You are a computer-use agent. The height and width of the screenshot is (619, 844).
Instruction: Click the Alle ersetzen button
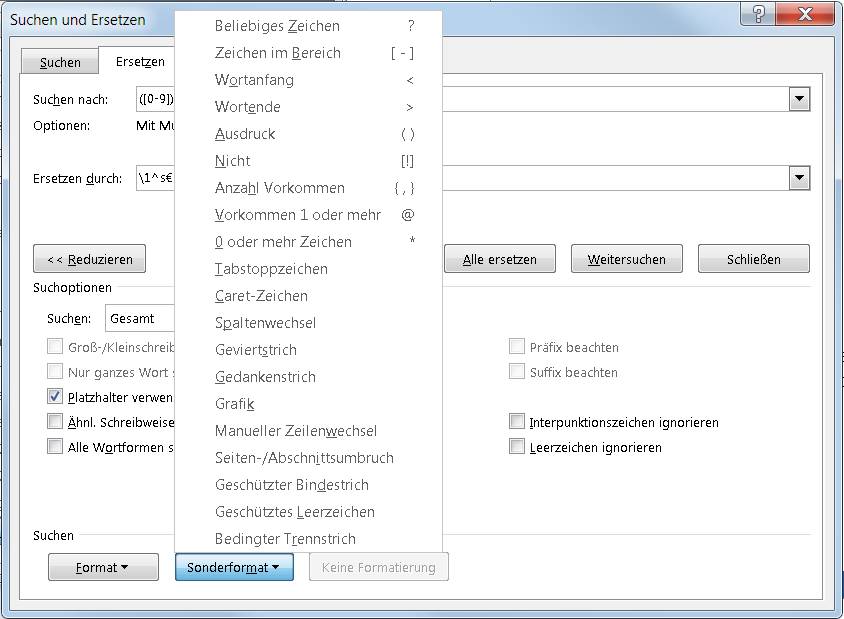(x=500, y=259)
